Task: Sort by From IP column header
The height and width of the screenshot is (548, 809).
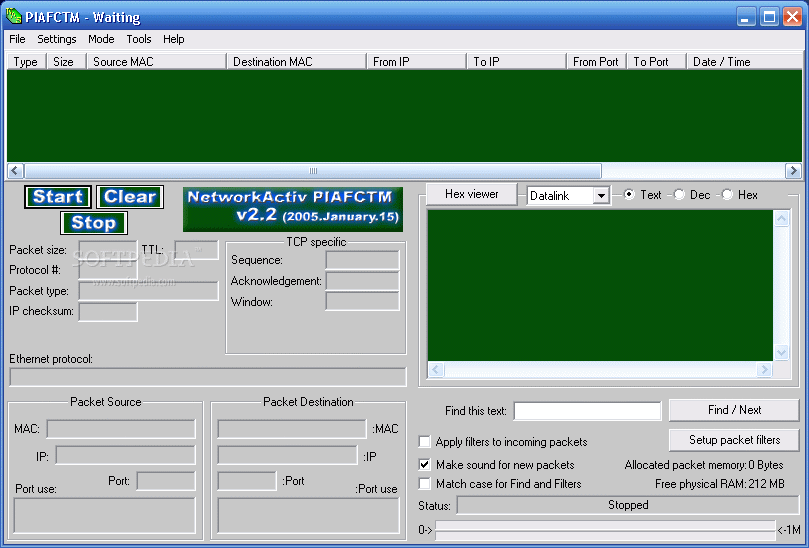Action: coord(416,61)
